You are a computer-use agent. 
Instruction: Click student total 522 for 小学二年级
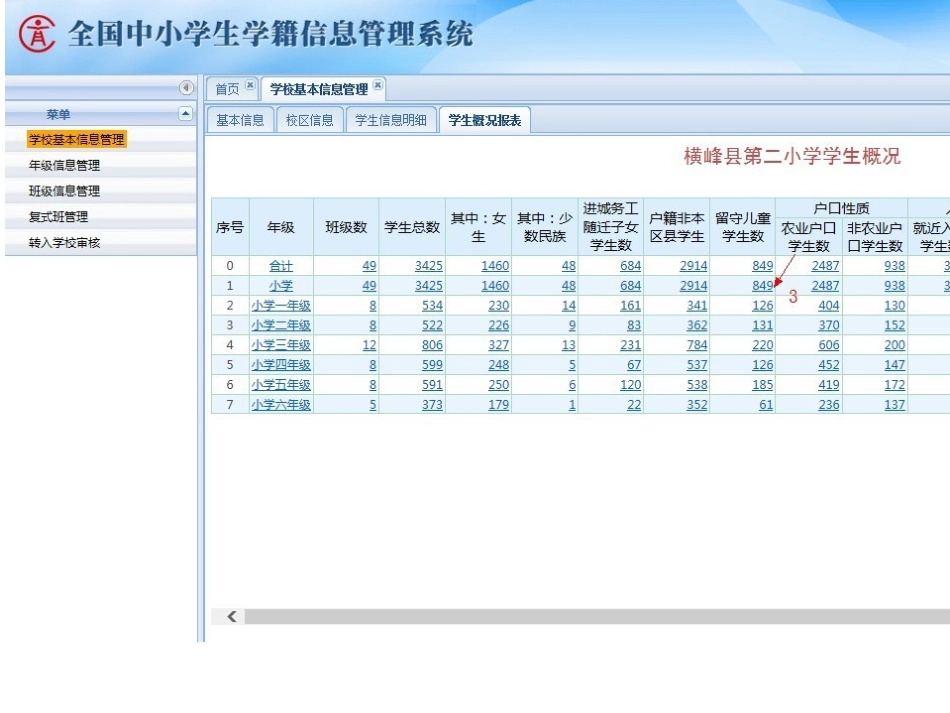coord(433,325)
